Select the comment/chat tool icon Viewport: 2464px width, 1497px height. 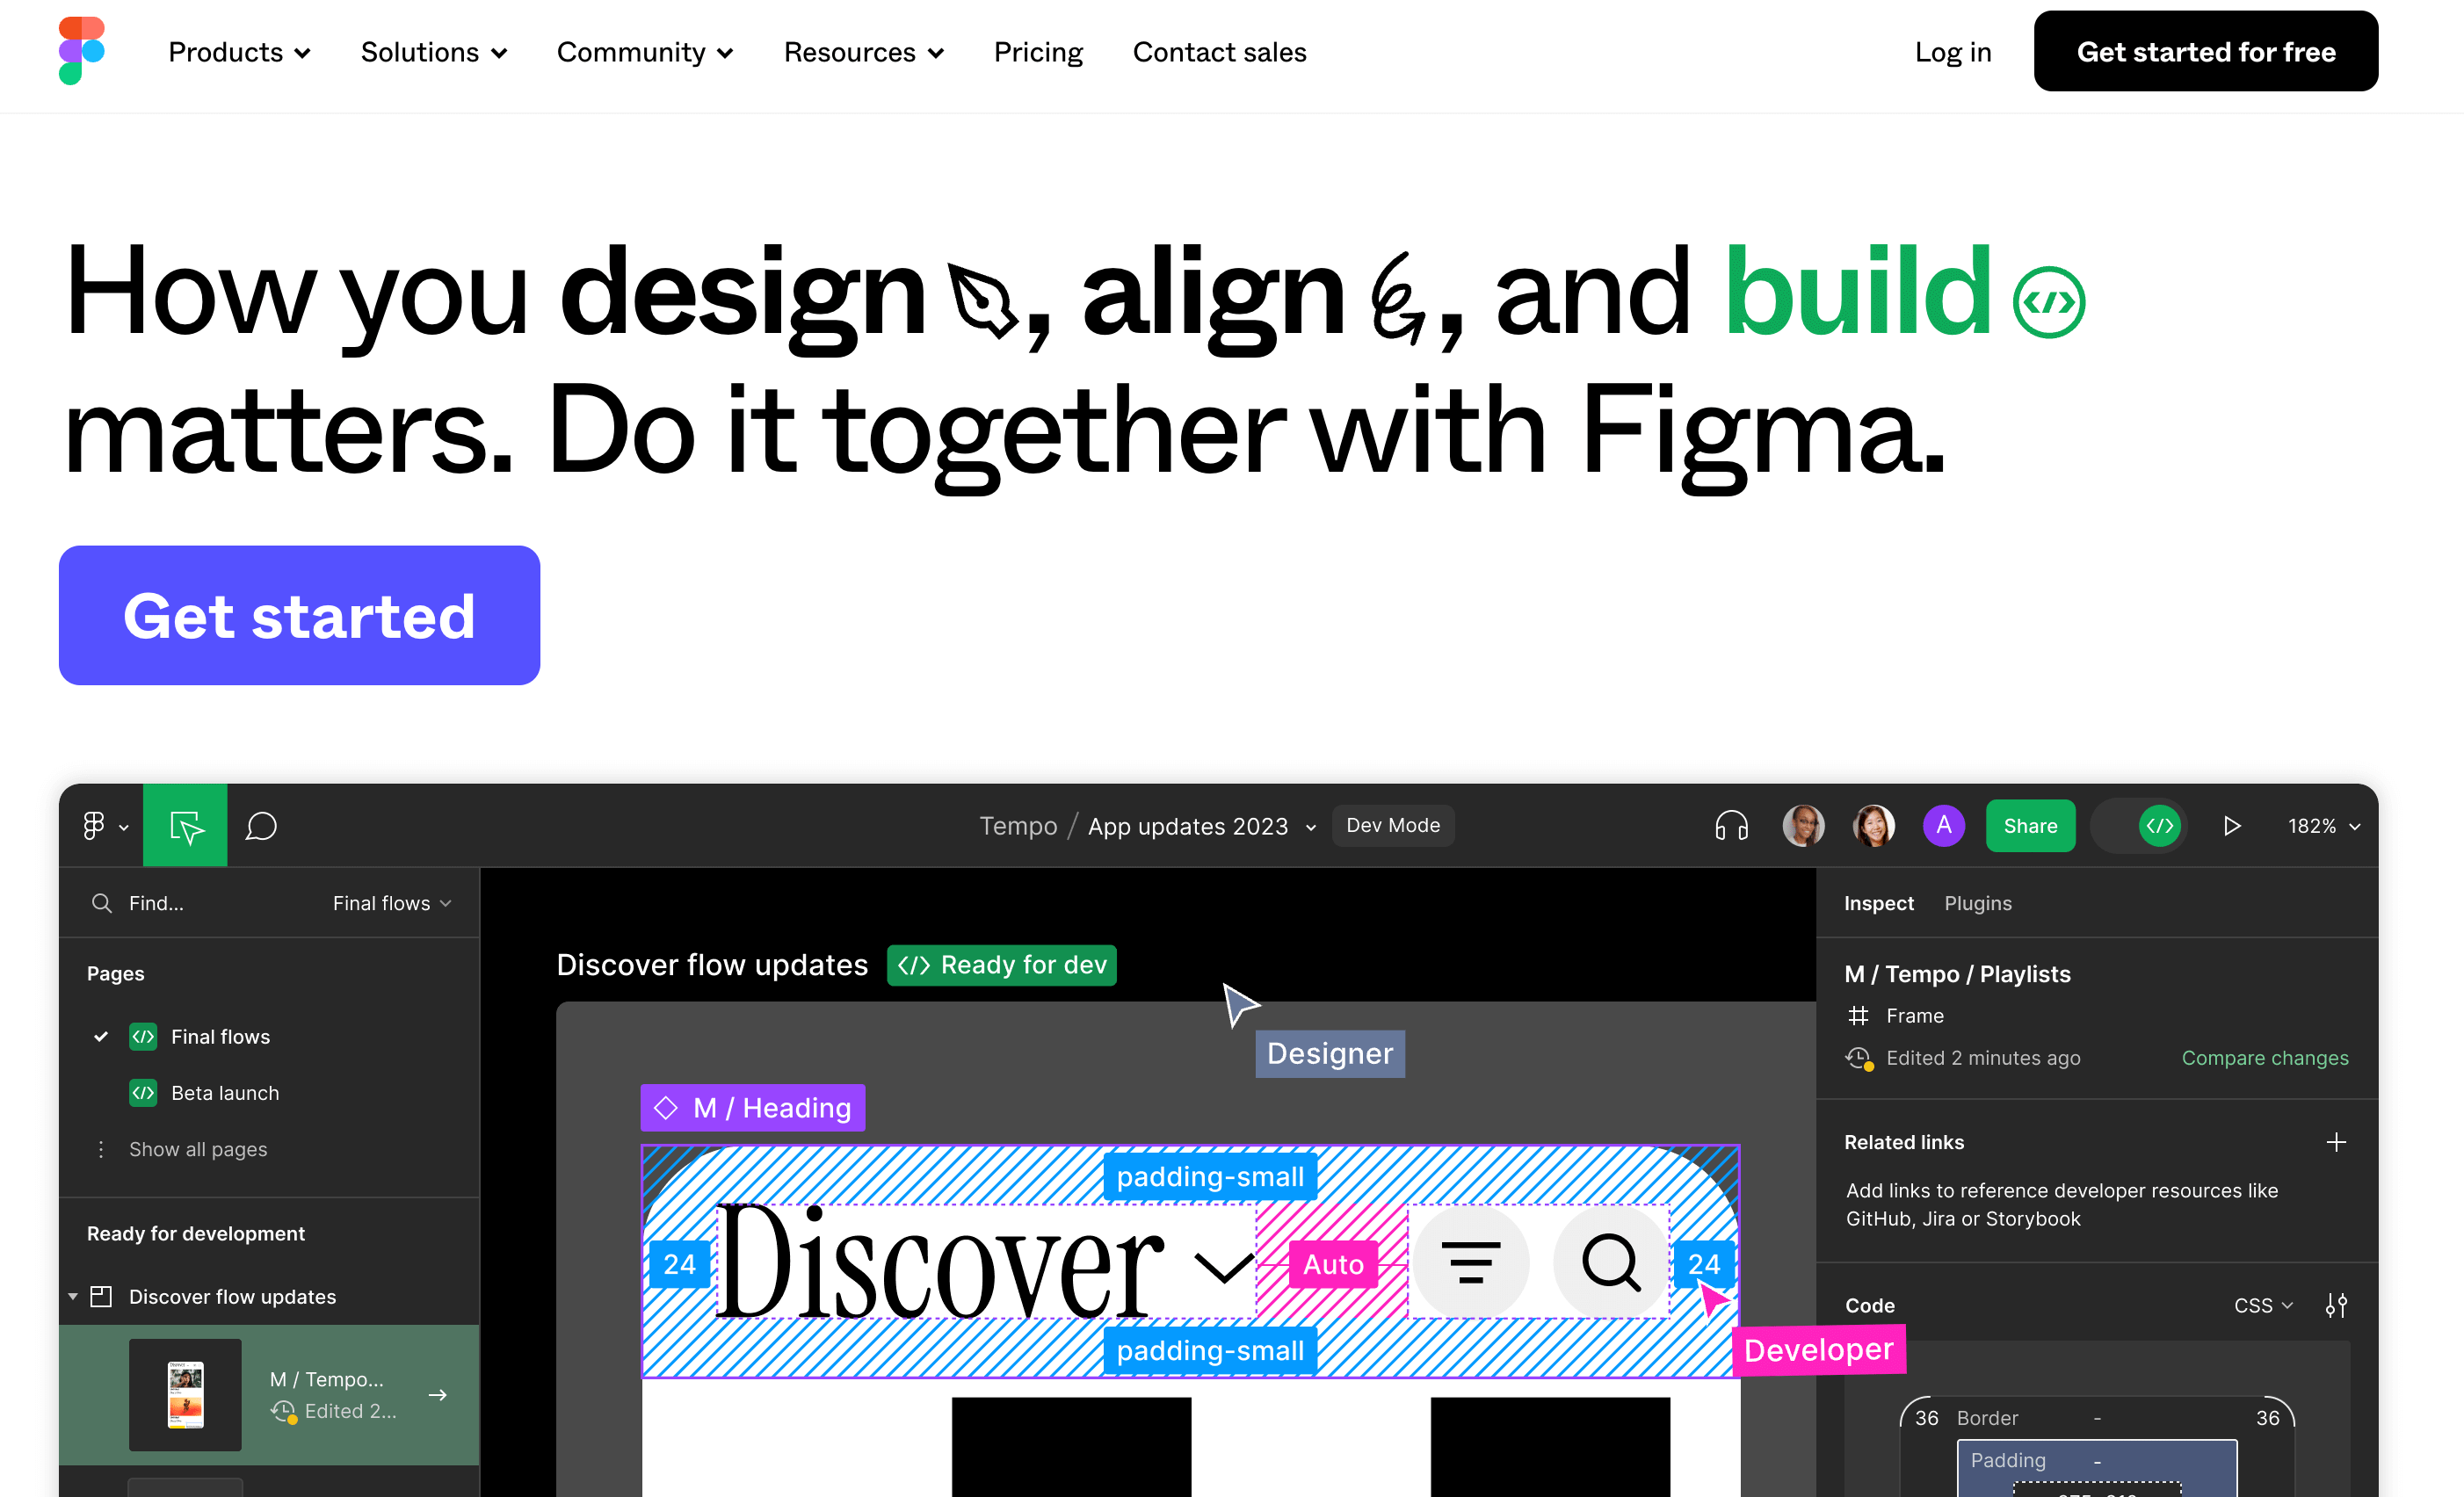262,827
